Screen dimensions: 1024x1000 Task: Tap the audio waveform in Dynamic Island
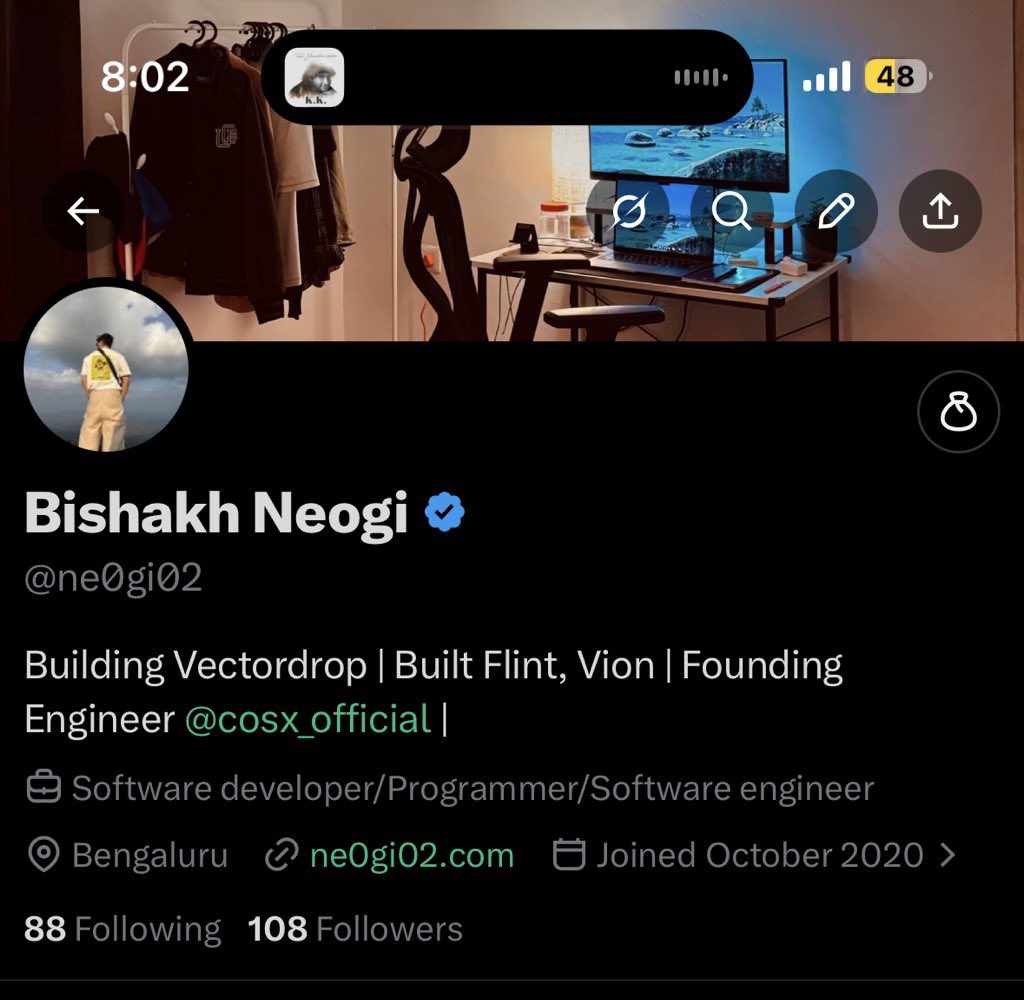point(701,78)
